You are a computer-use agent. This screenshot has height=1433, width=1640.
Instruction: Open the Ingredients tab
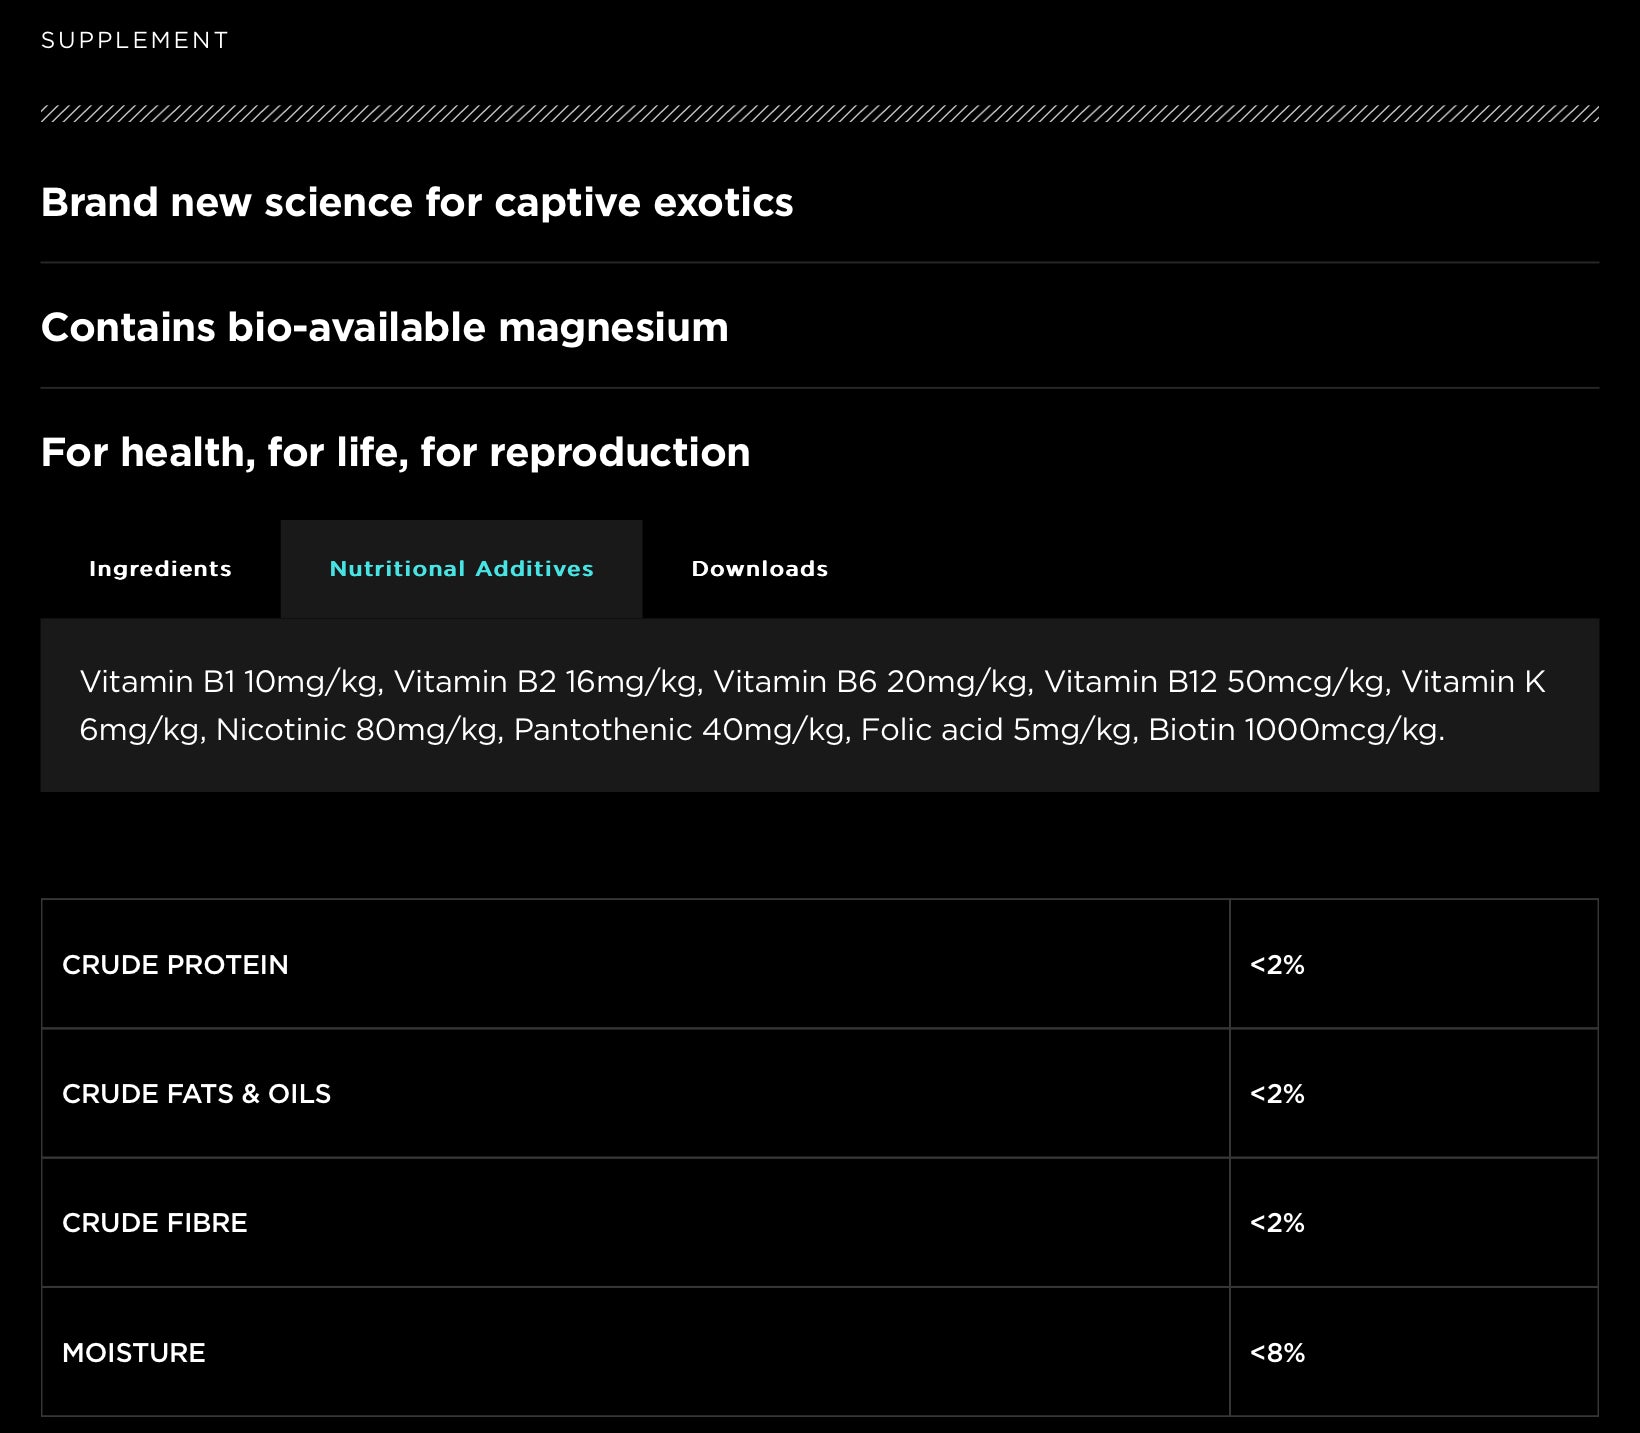pyautogui.click(x=160, y=569)
